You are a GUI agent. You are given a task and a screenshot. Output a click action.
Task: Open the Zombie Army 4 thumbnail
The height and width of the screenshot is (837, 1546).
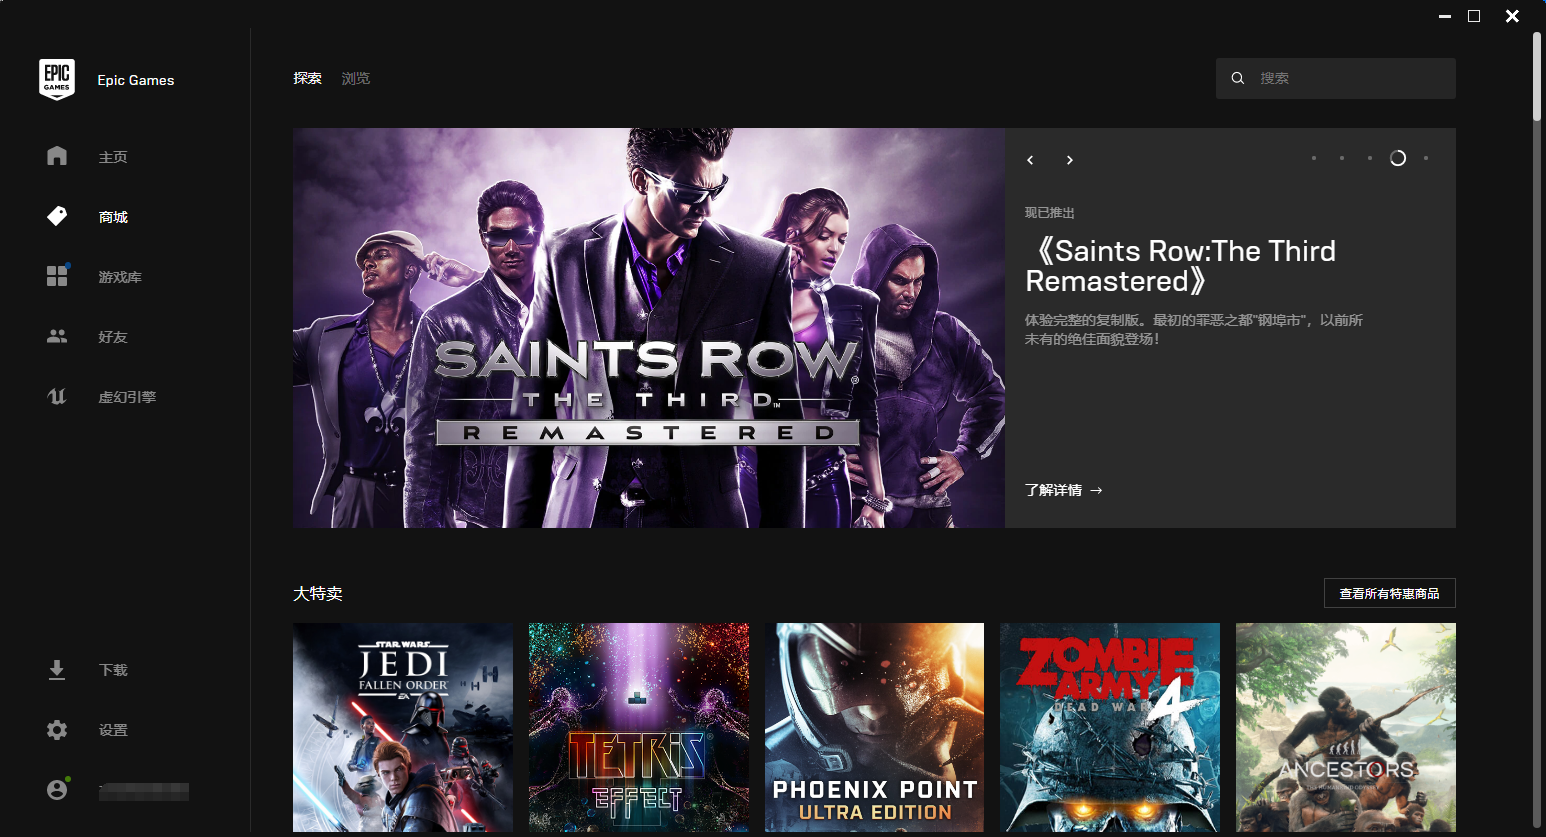pyautogui.click(x=1110, y=728)
